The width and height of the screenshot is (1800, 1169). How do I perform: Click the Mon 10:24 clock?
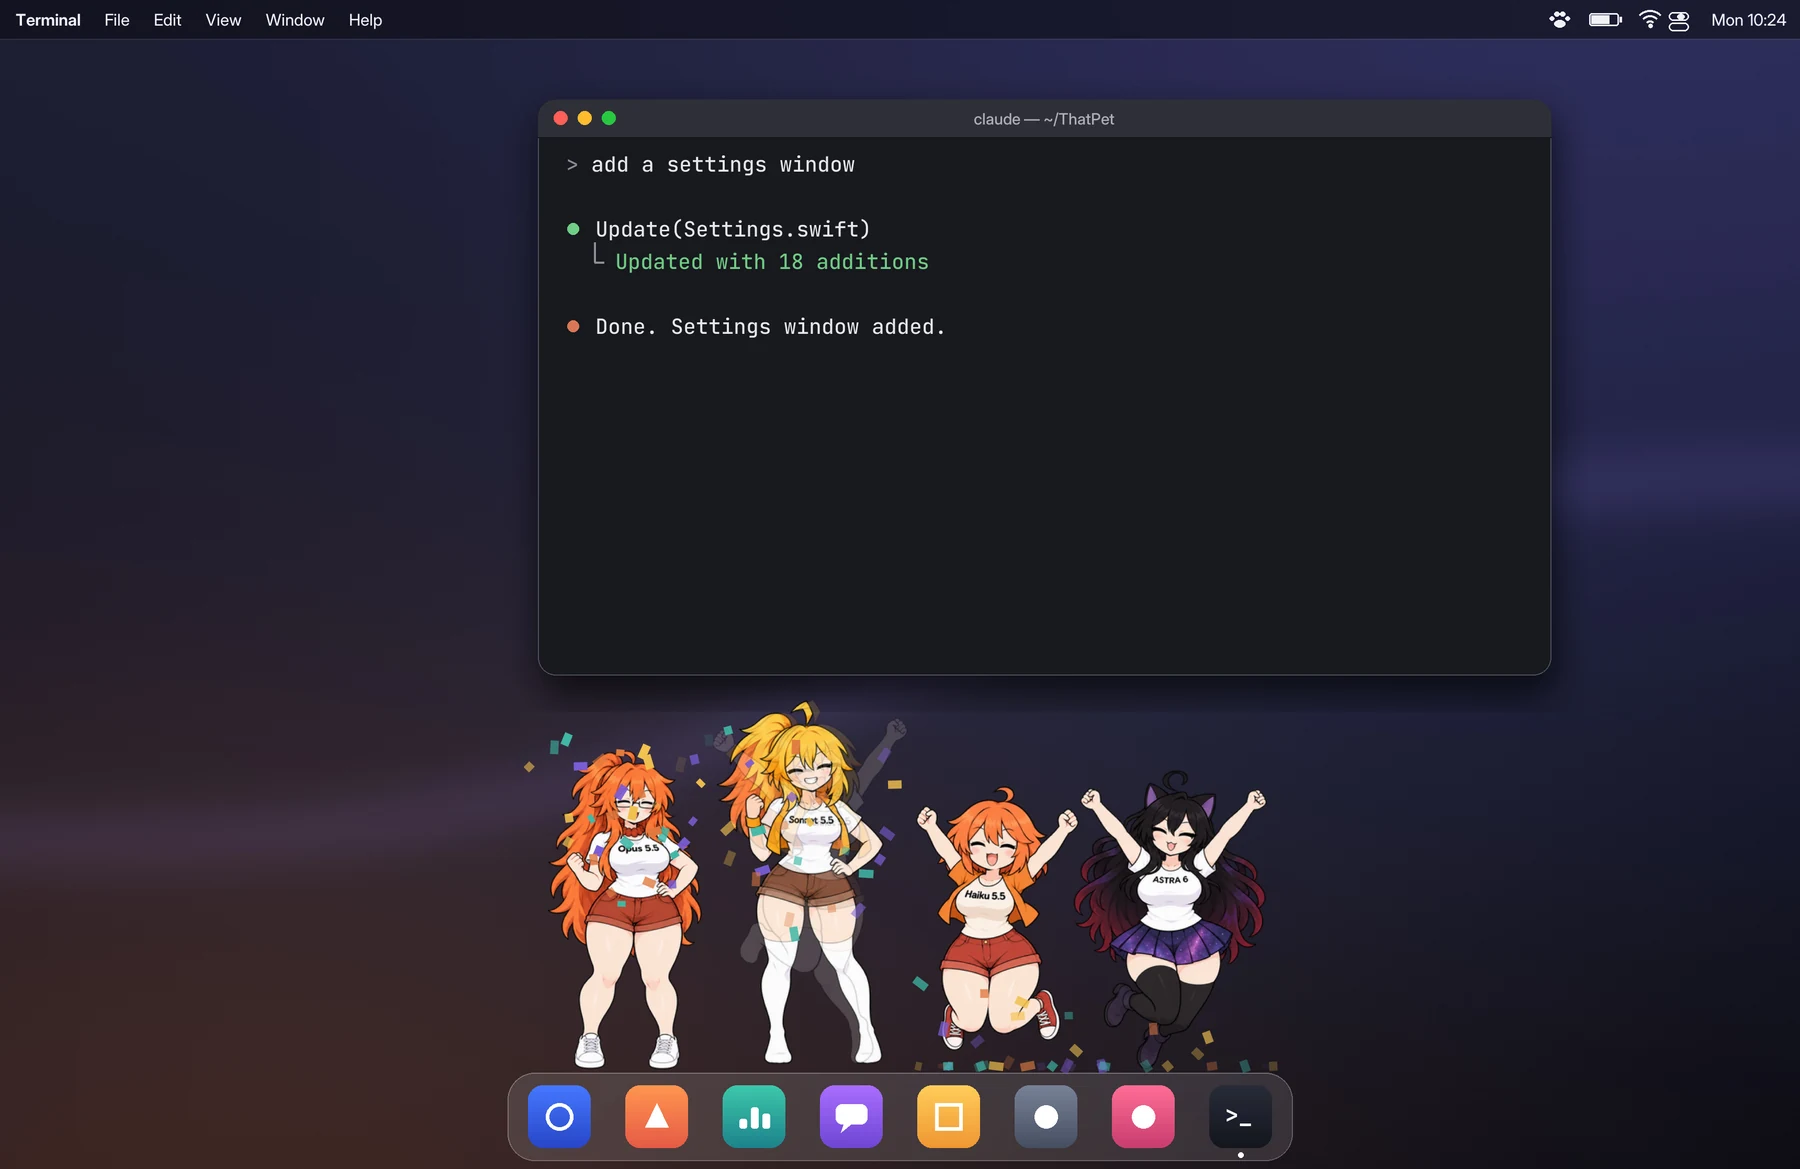point(1748,20)
